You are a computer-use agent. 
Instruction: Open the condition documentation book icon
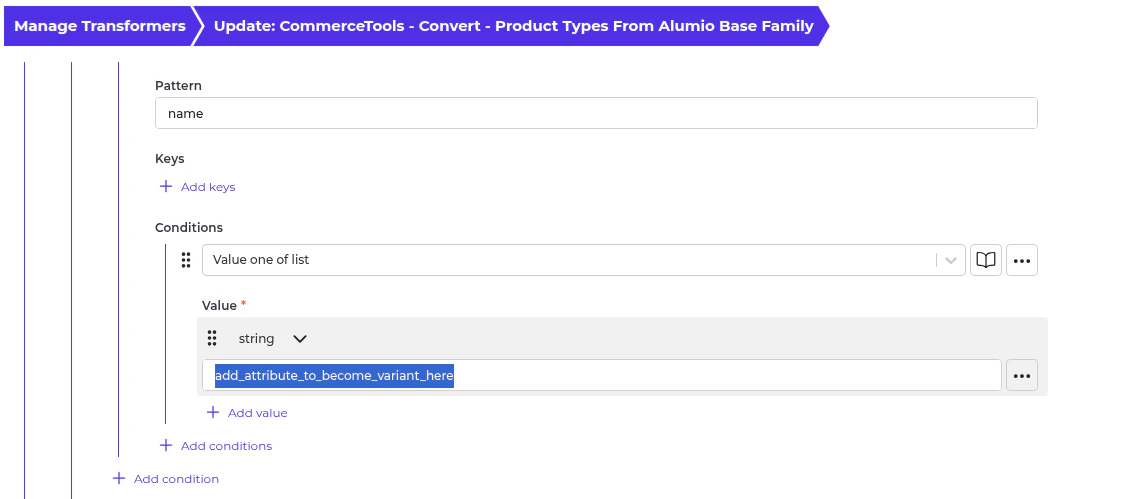(986, 260)
